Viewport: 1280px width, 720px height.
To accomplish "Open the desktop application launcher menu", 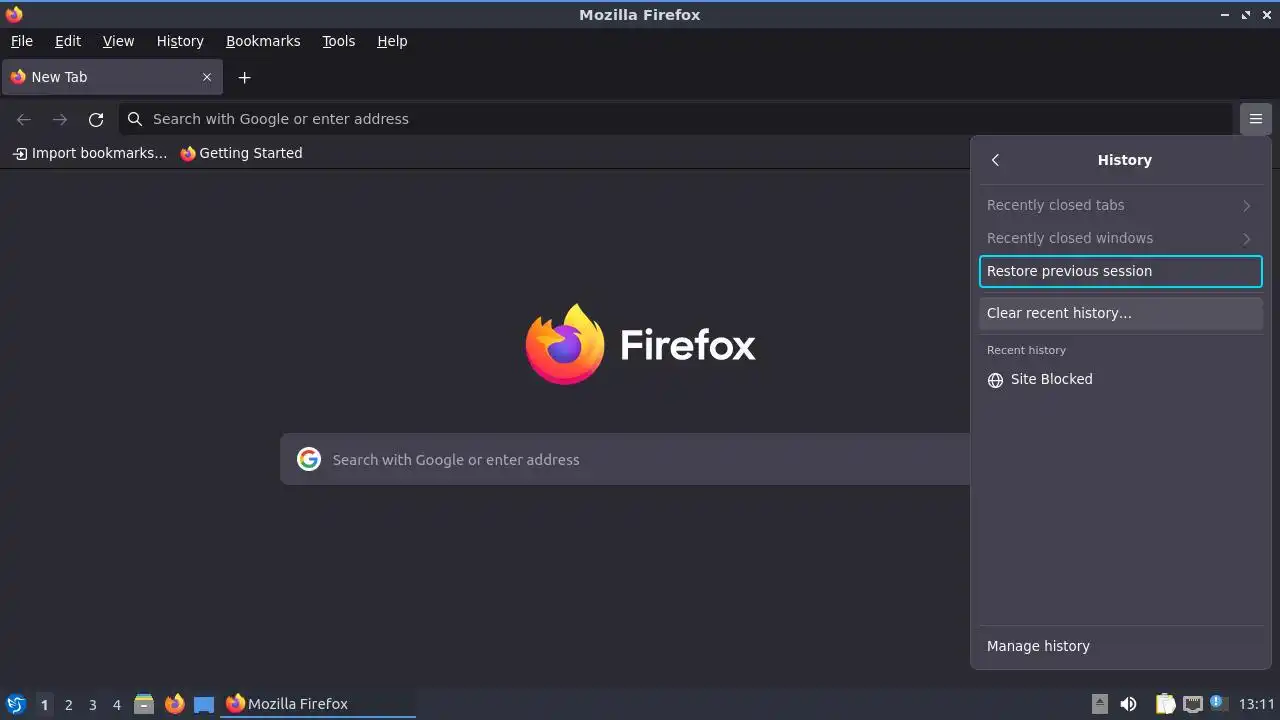I will (x=15, y=704).
